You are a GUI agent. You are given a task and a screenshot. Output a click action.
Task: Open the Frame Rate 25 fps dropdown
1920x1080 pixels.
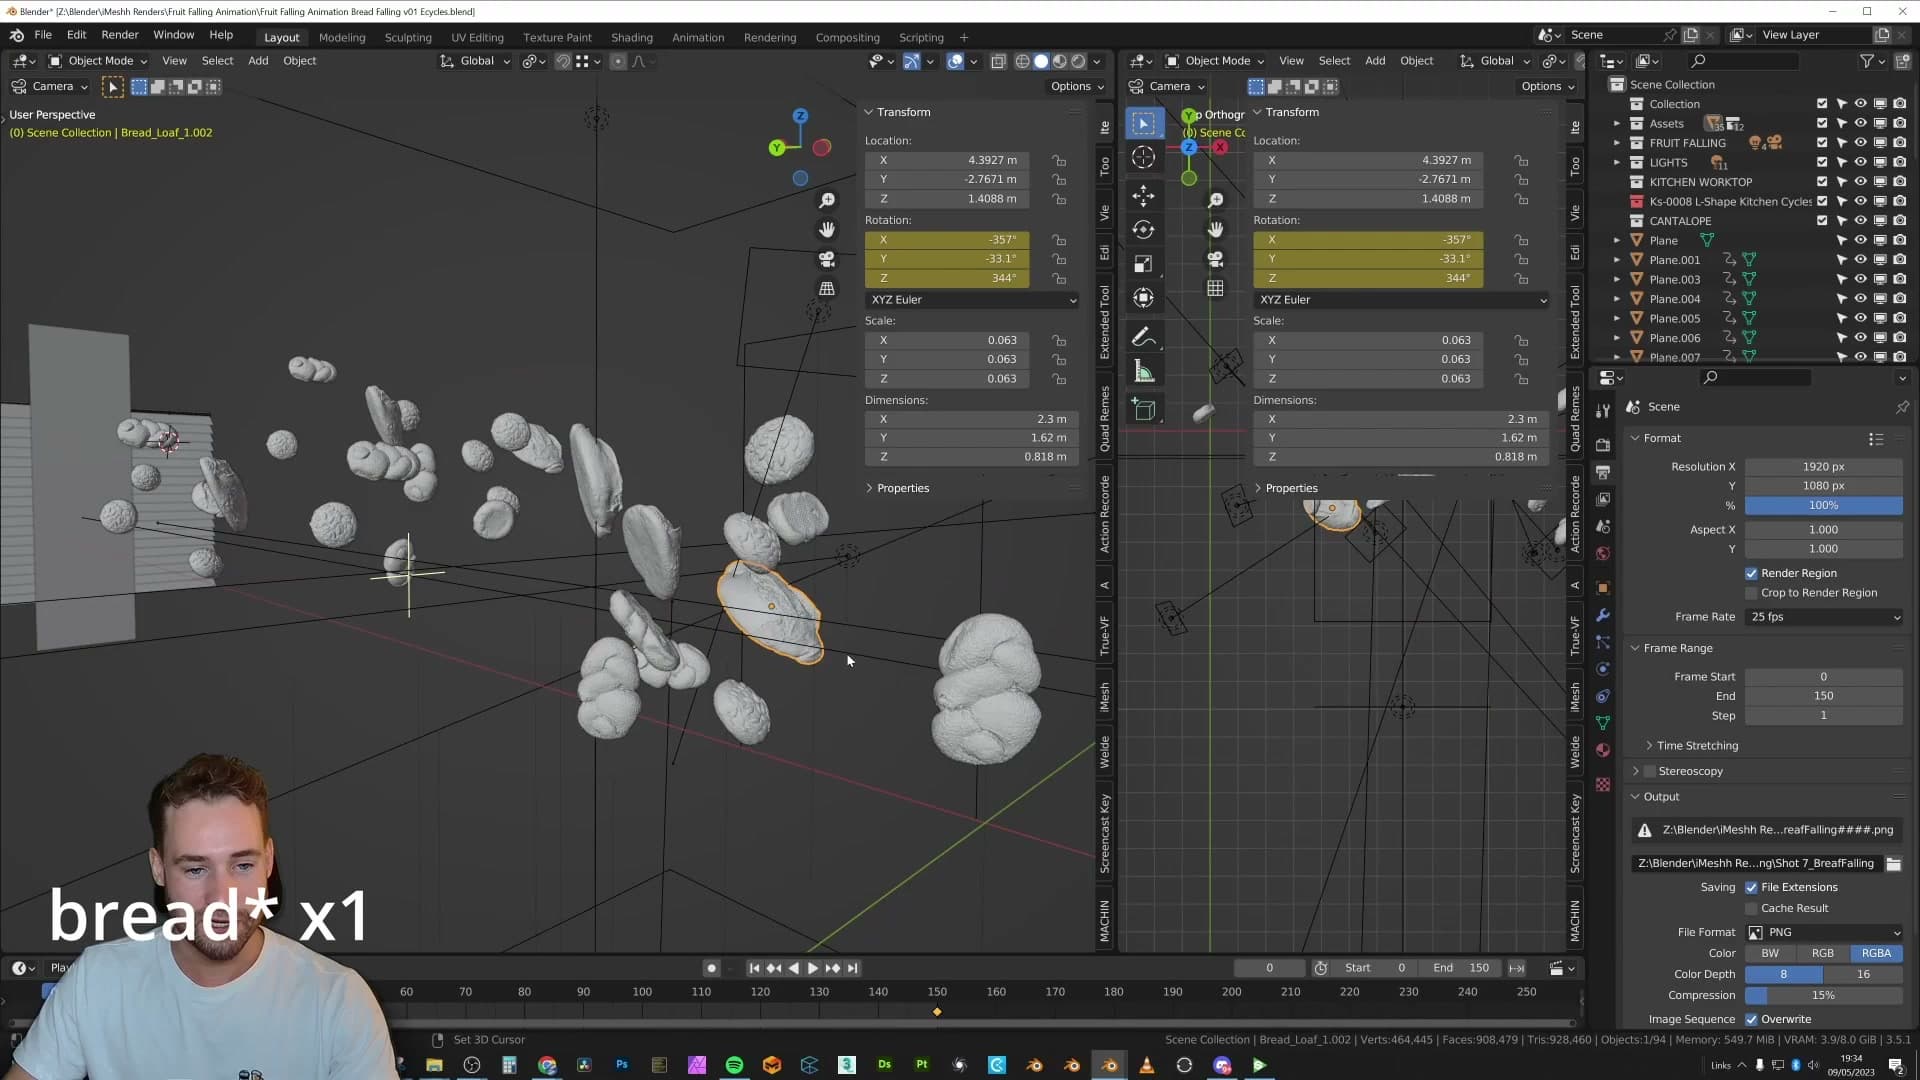pos(1824,618)
